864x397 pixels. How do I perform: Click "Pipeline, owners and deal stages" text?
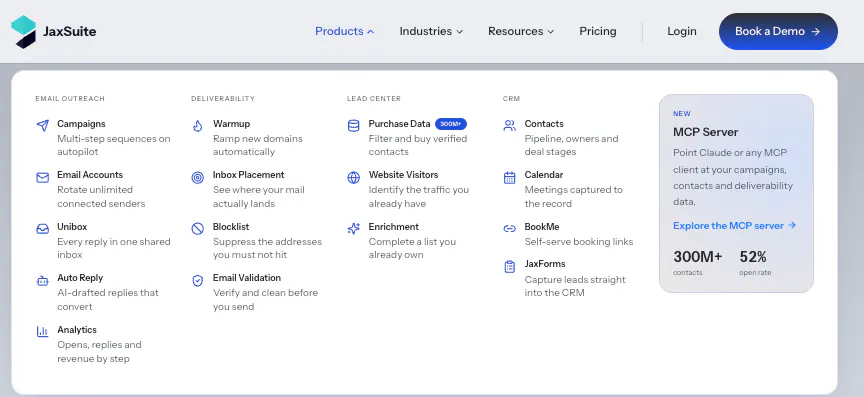571,145
